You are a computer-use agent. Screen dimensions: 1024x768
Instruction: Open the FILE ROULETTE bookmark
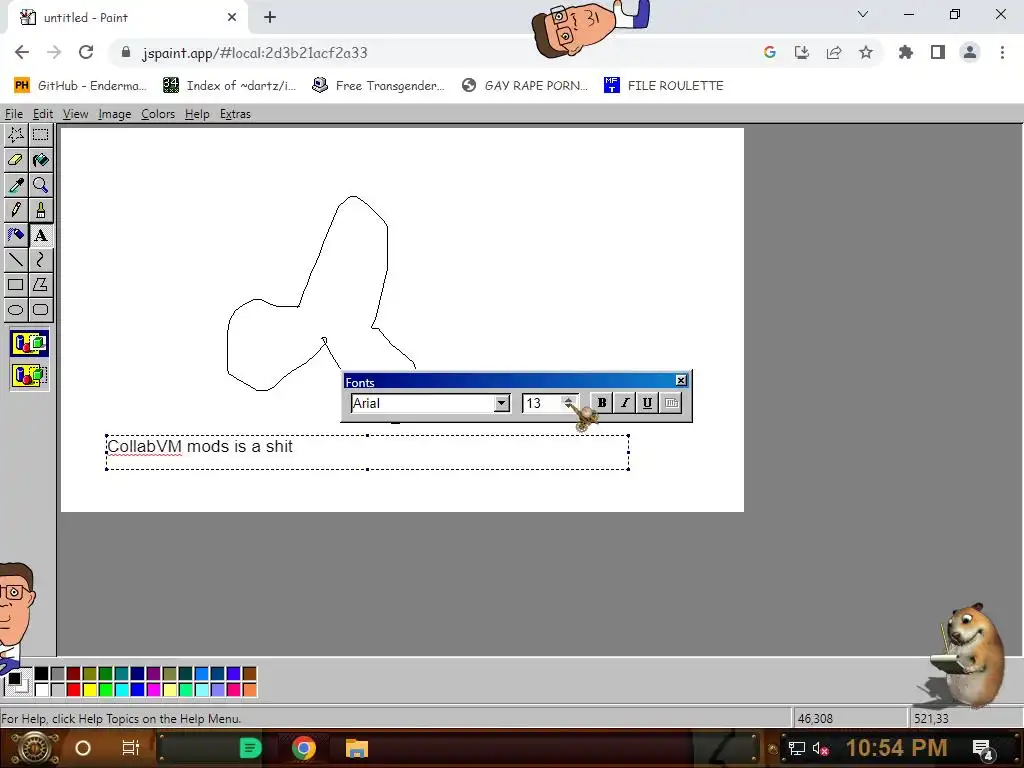click(664, 86)
